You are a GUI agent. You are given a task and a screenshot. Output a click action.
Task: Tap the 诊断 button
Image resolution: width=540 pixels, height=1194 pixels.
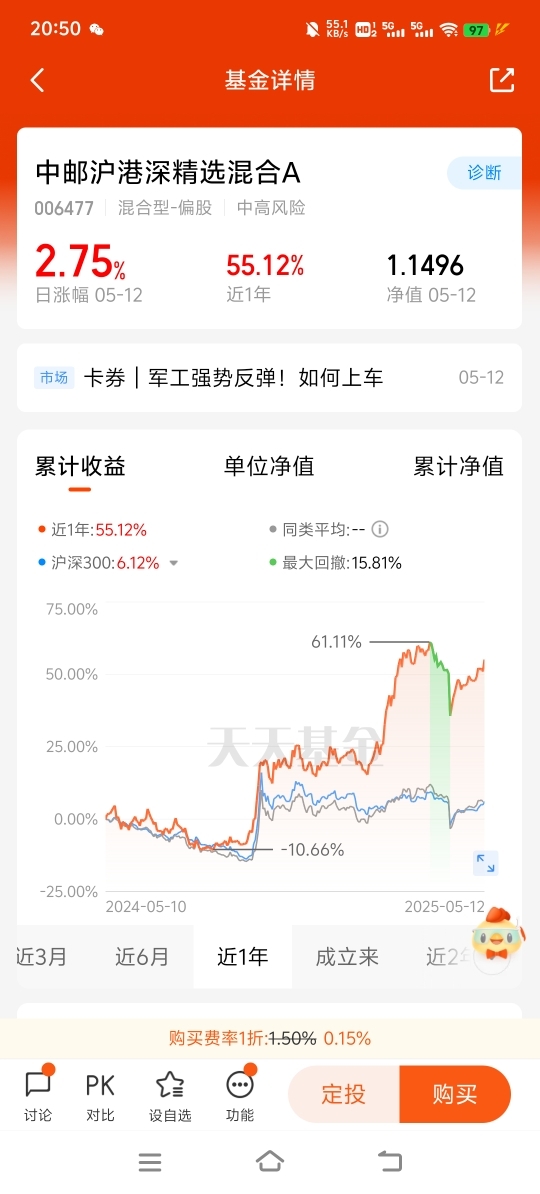click(484, 173)
